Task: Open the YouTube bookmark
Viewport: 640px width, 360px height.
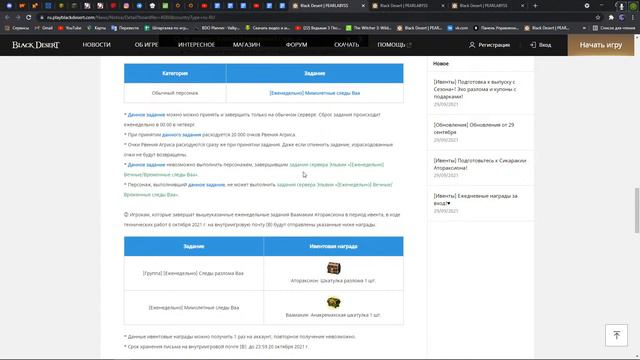Action: pos(70,28)
